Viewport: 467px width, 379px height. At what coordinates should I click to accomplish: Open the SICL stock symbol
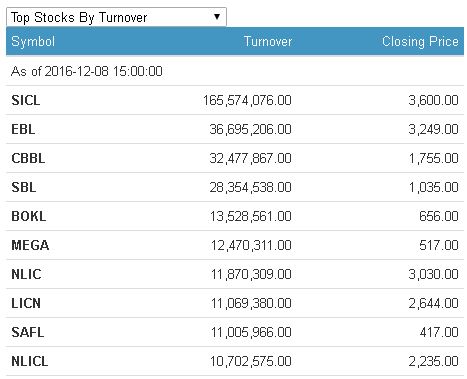click(26, 100)
